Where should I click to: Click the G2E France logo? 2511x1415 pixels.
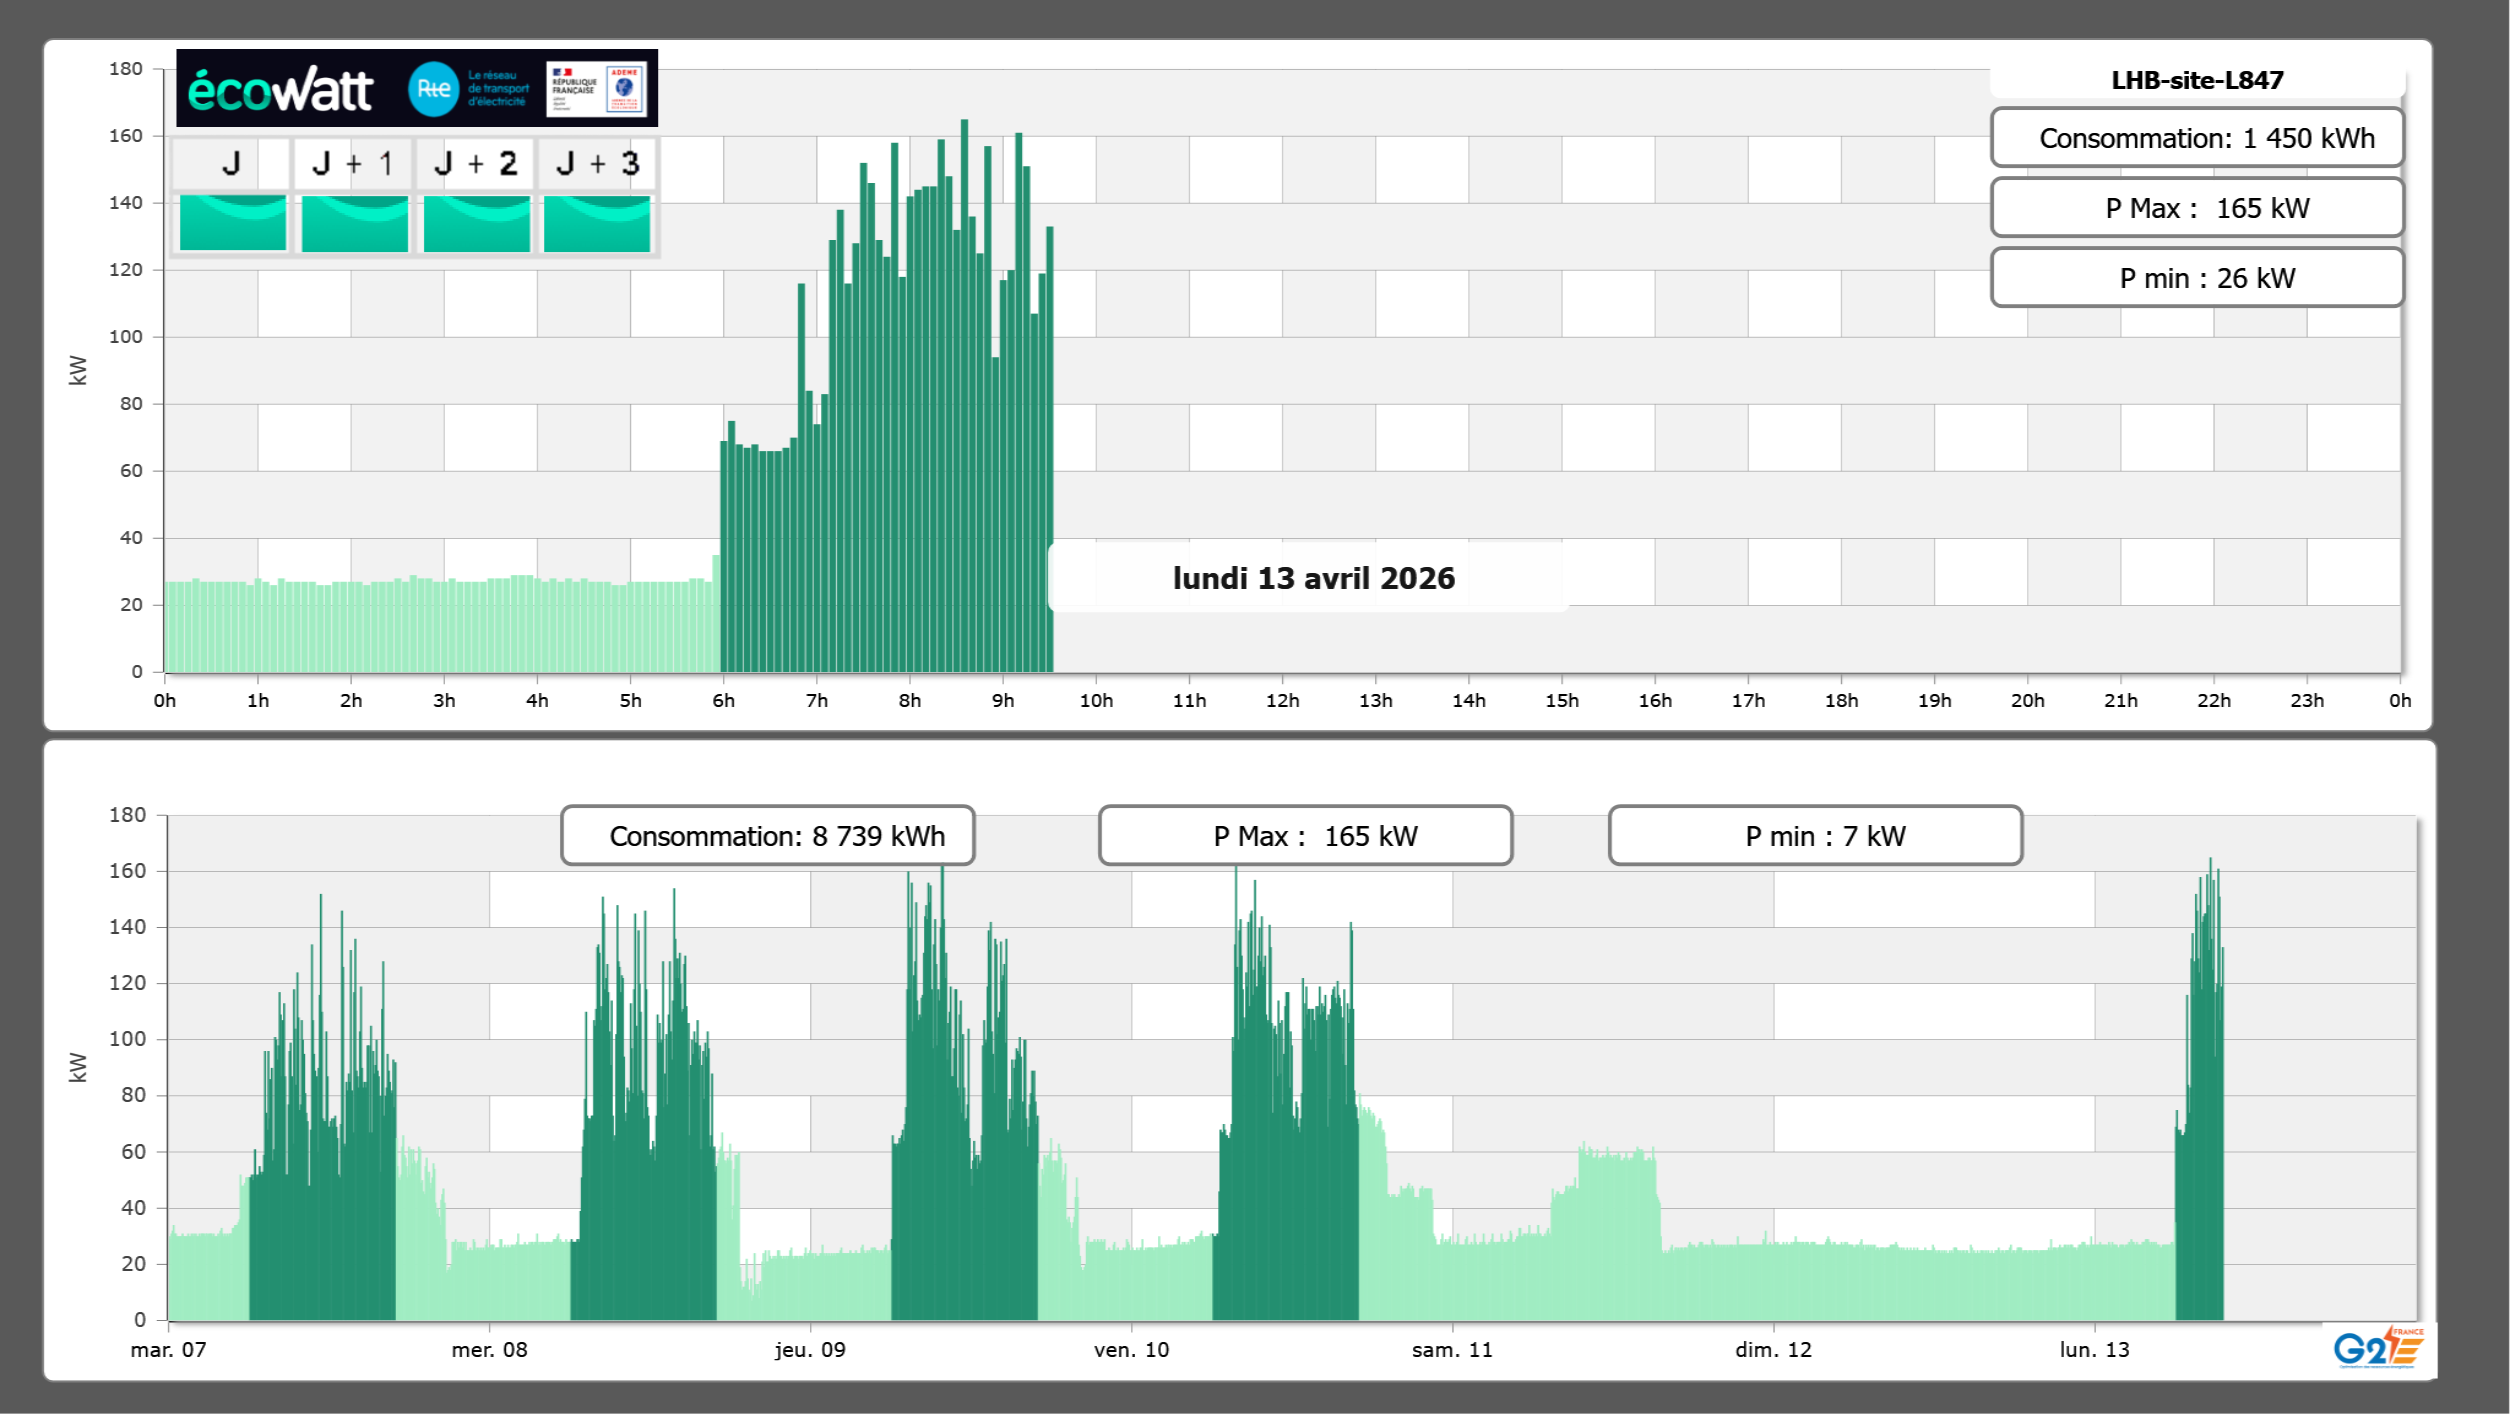point(2378,1349)
